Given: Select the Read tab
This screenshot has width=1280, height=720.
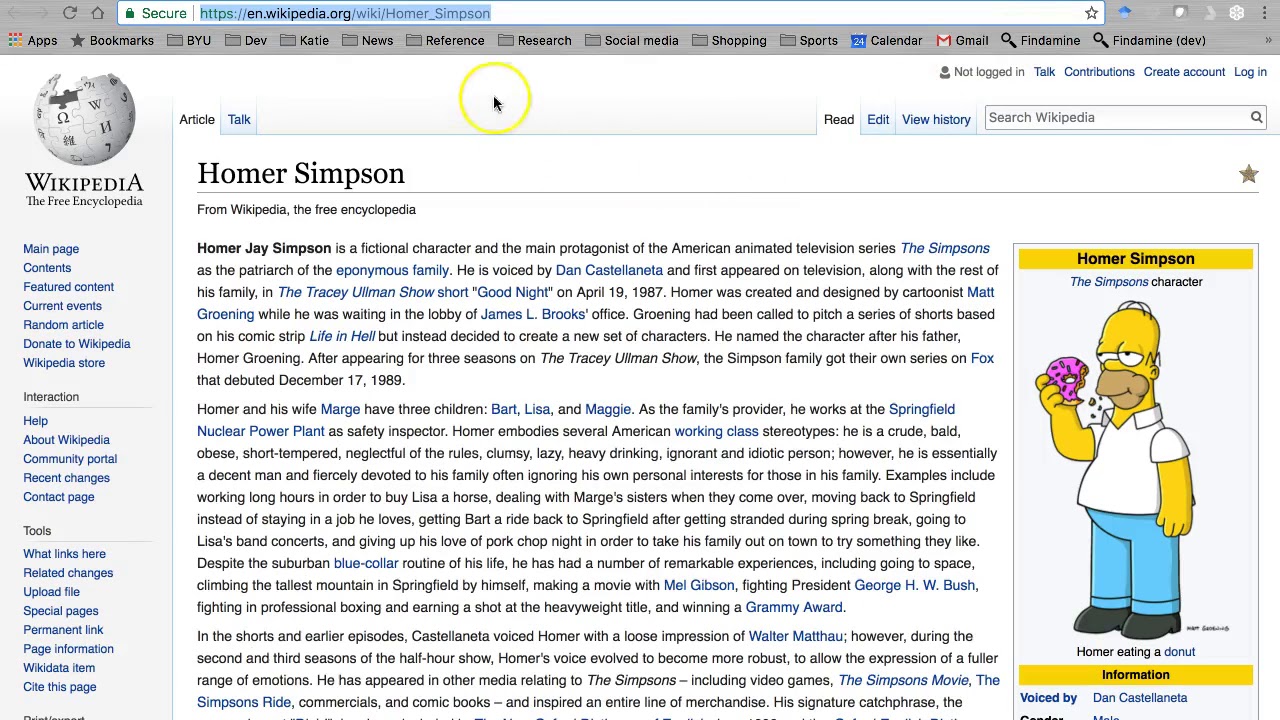Looking at the screenshot, I should (839, 119).
